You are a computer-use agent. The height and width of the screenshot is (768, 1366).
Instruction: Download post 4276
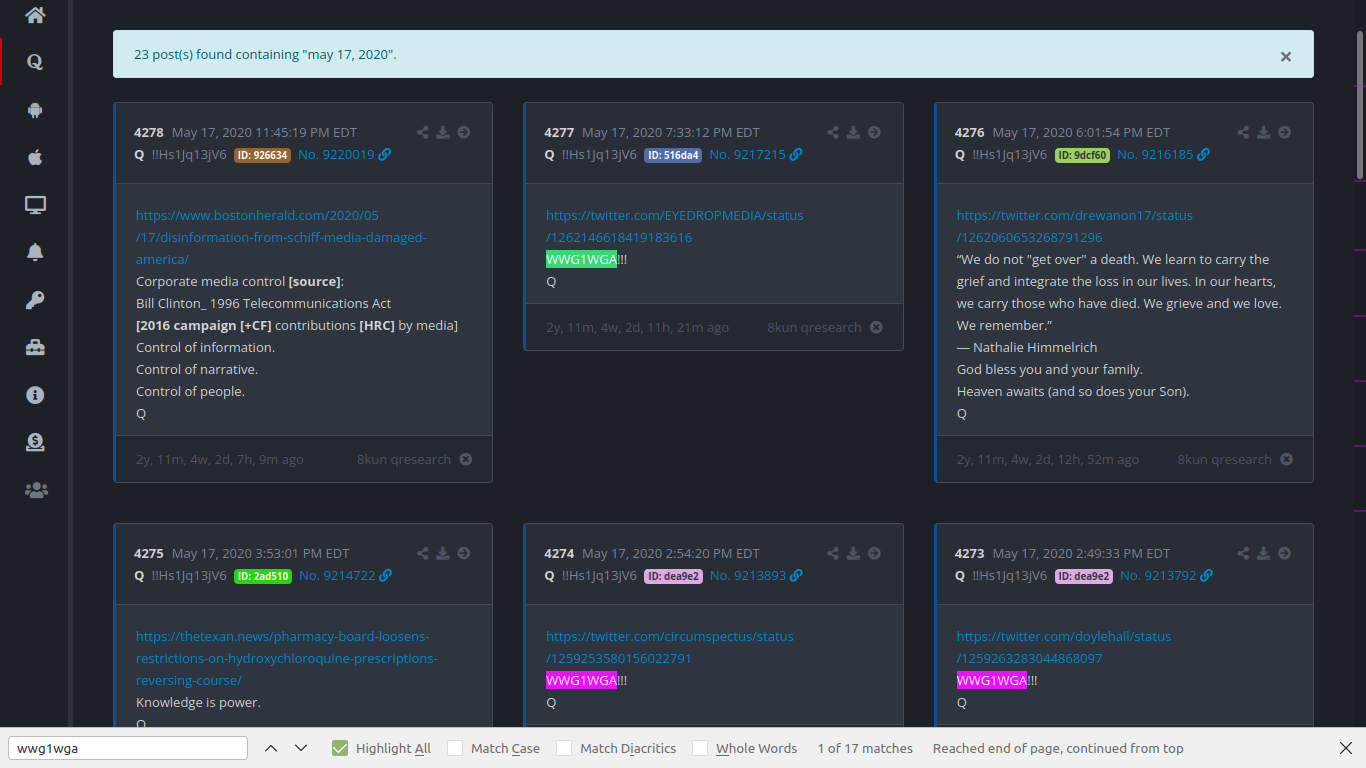[1264, 132]
